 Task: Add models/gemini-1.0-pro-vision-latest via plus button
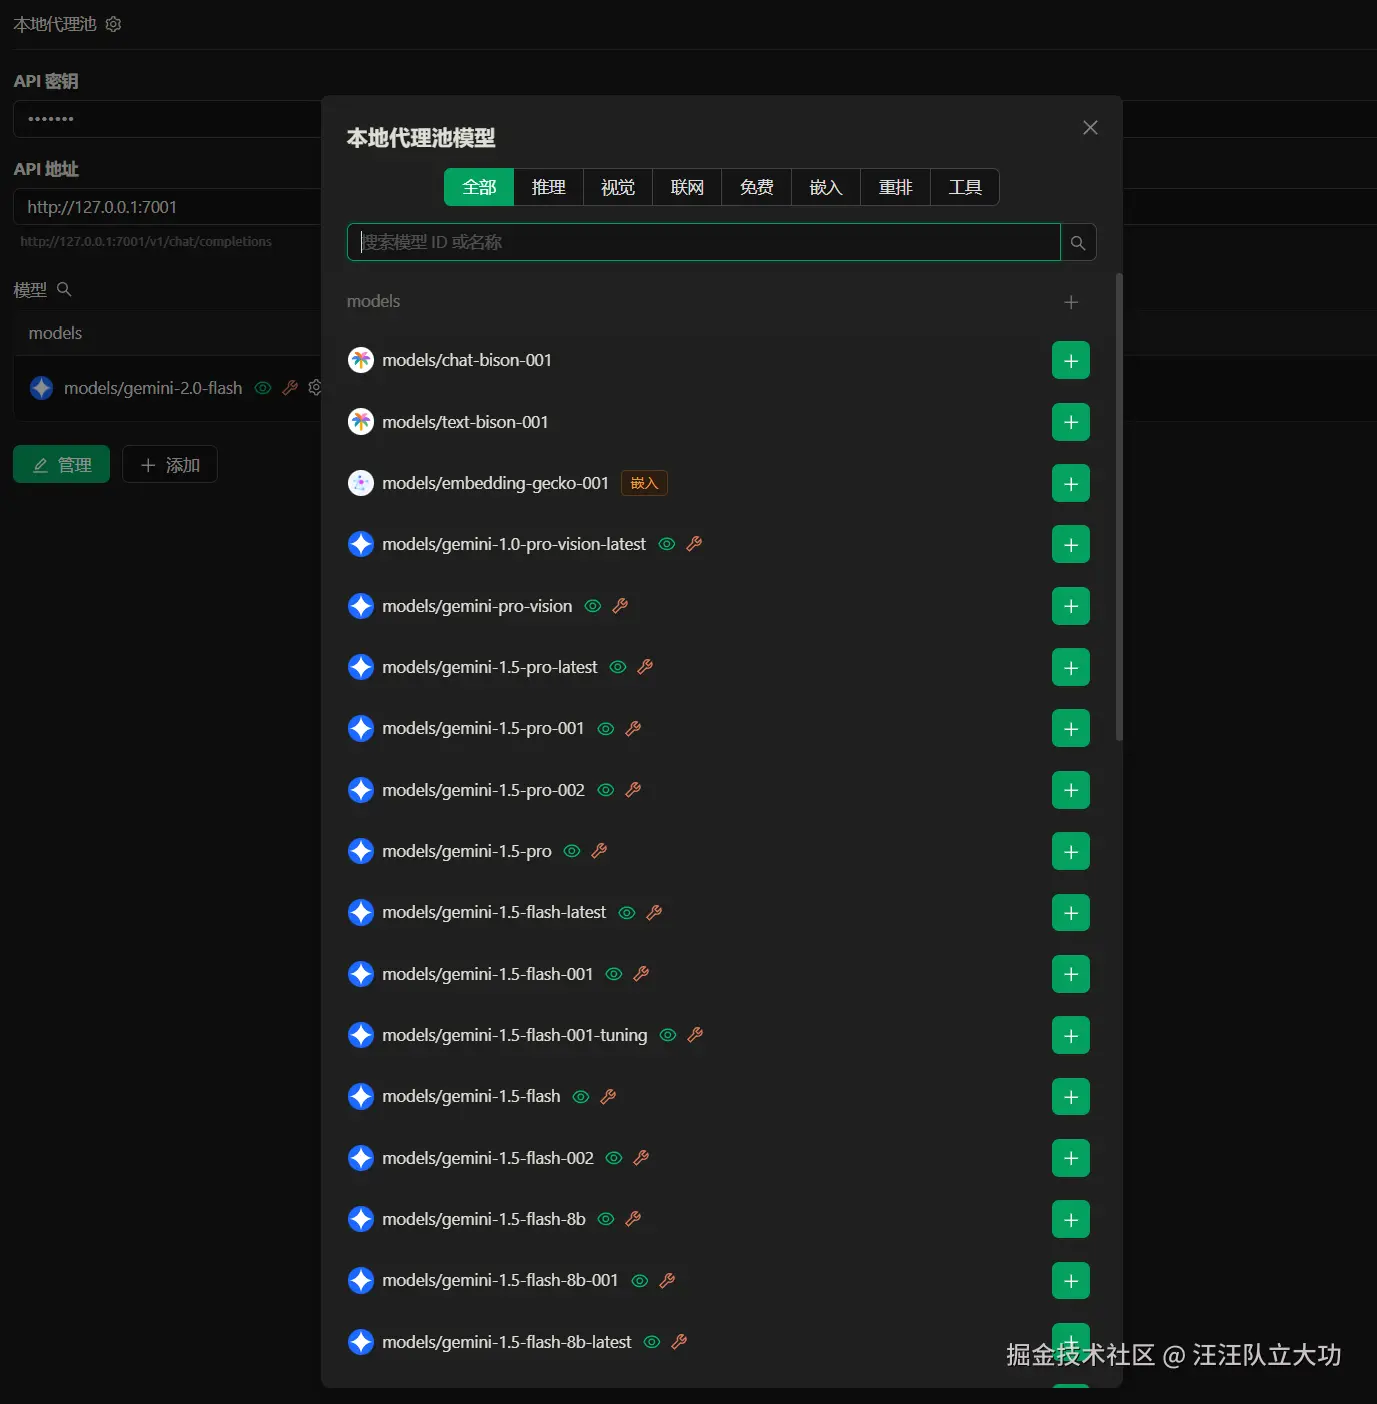click(1070, 545)
